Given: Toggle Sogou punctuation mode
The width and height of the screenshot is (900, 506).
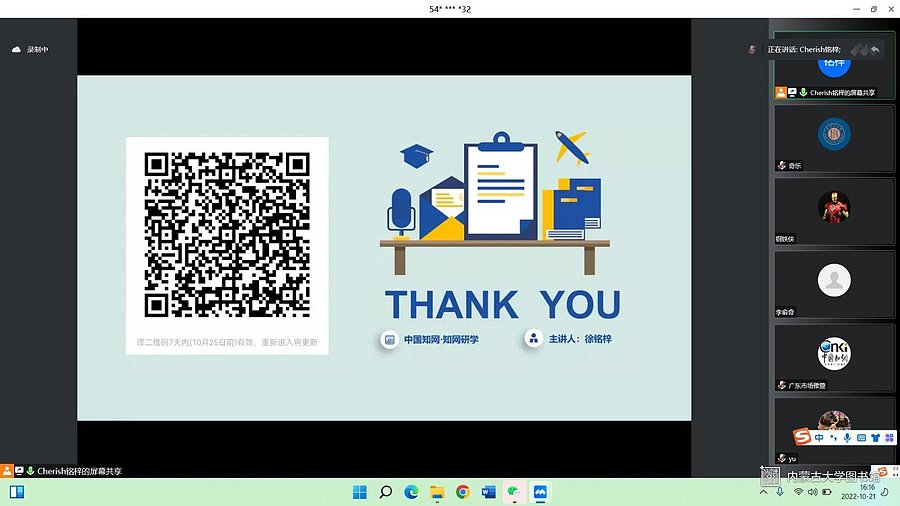Looking at the screenshot, I should pos(833,438).
